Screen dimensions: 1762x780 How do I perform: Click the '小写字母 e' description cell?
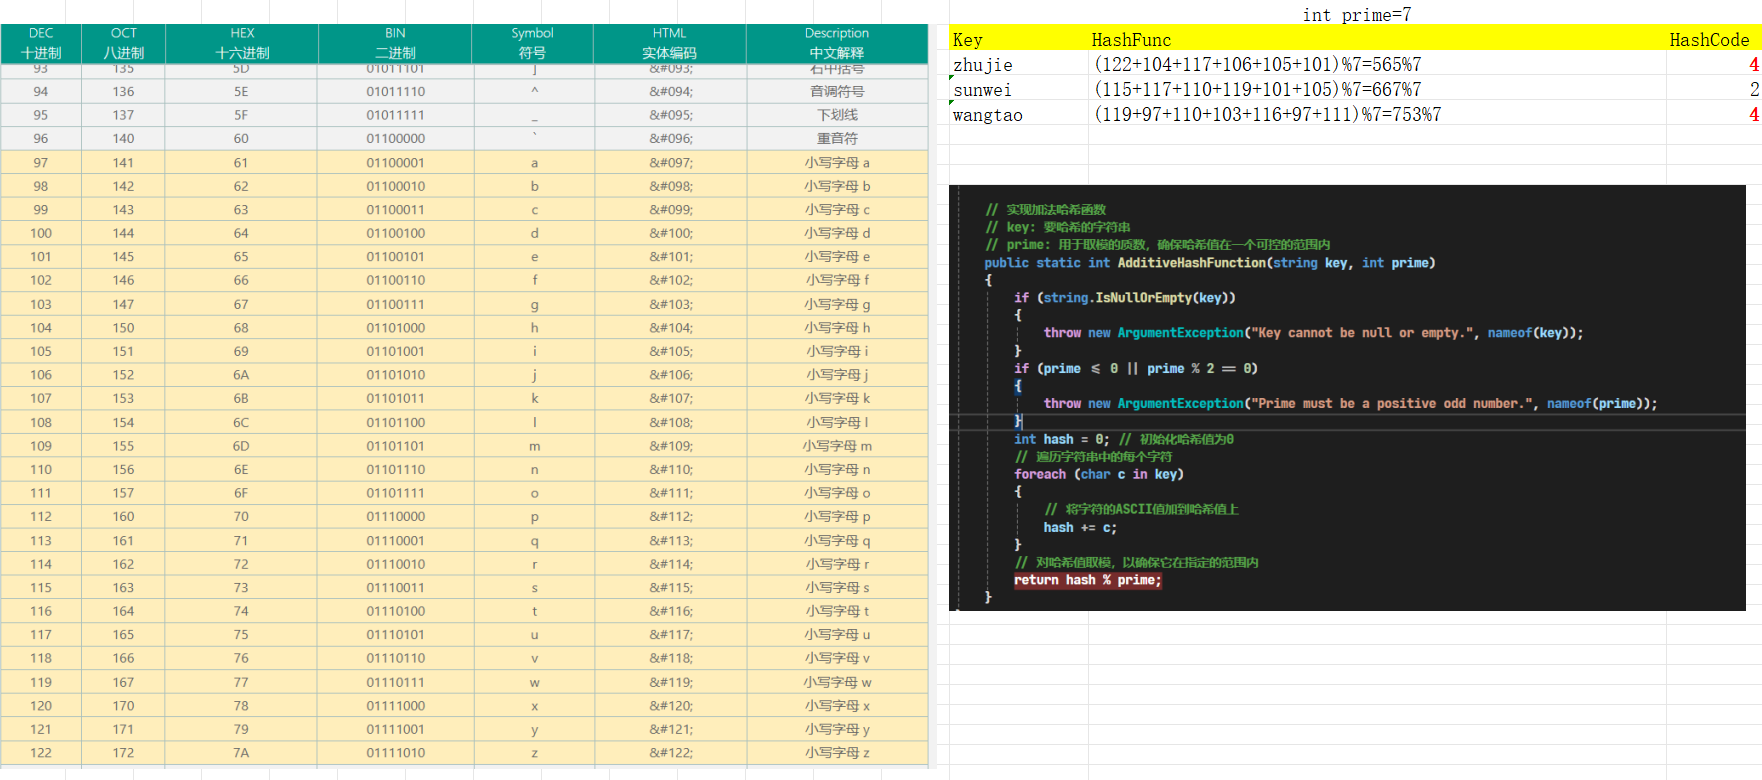[837, 257]
